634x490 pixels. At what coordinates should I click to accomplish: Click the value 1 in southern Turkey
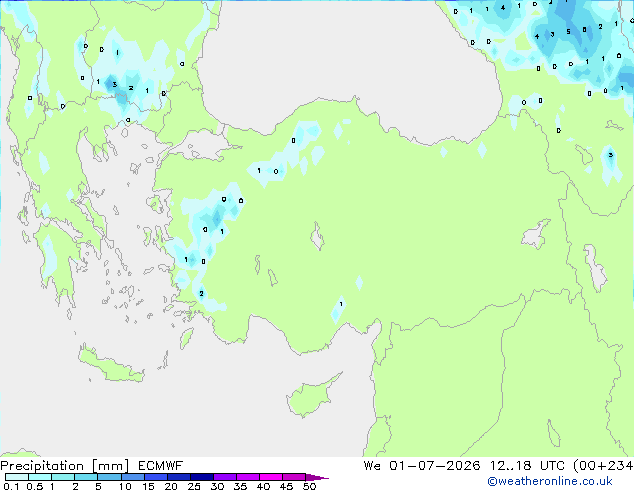pos(341,304)
